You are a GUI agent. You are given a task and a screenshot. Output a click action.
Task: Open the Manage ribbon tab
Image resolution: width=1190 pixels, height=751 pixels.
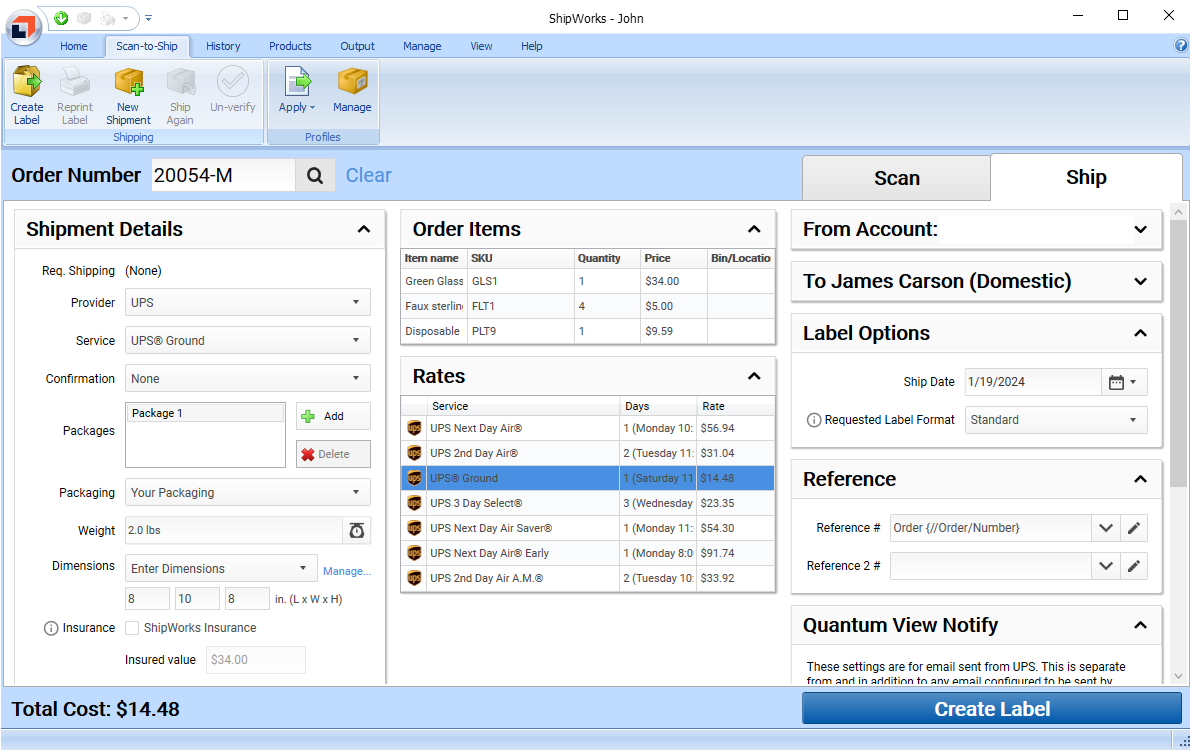422,46
